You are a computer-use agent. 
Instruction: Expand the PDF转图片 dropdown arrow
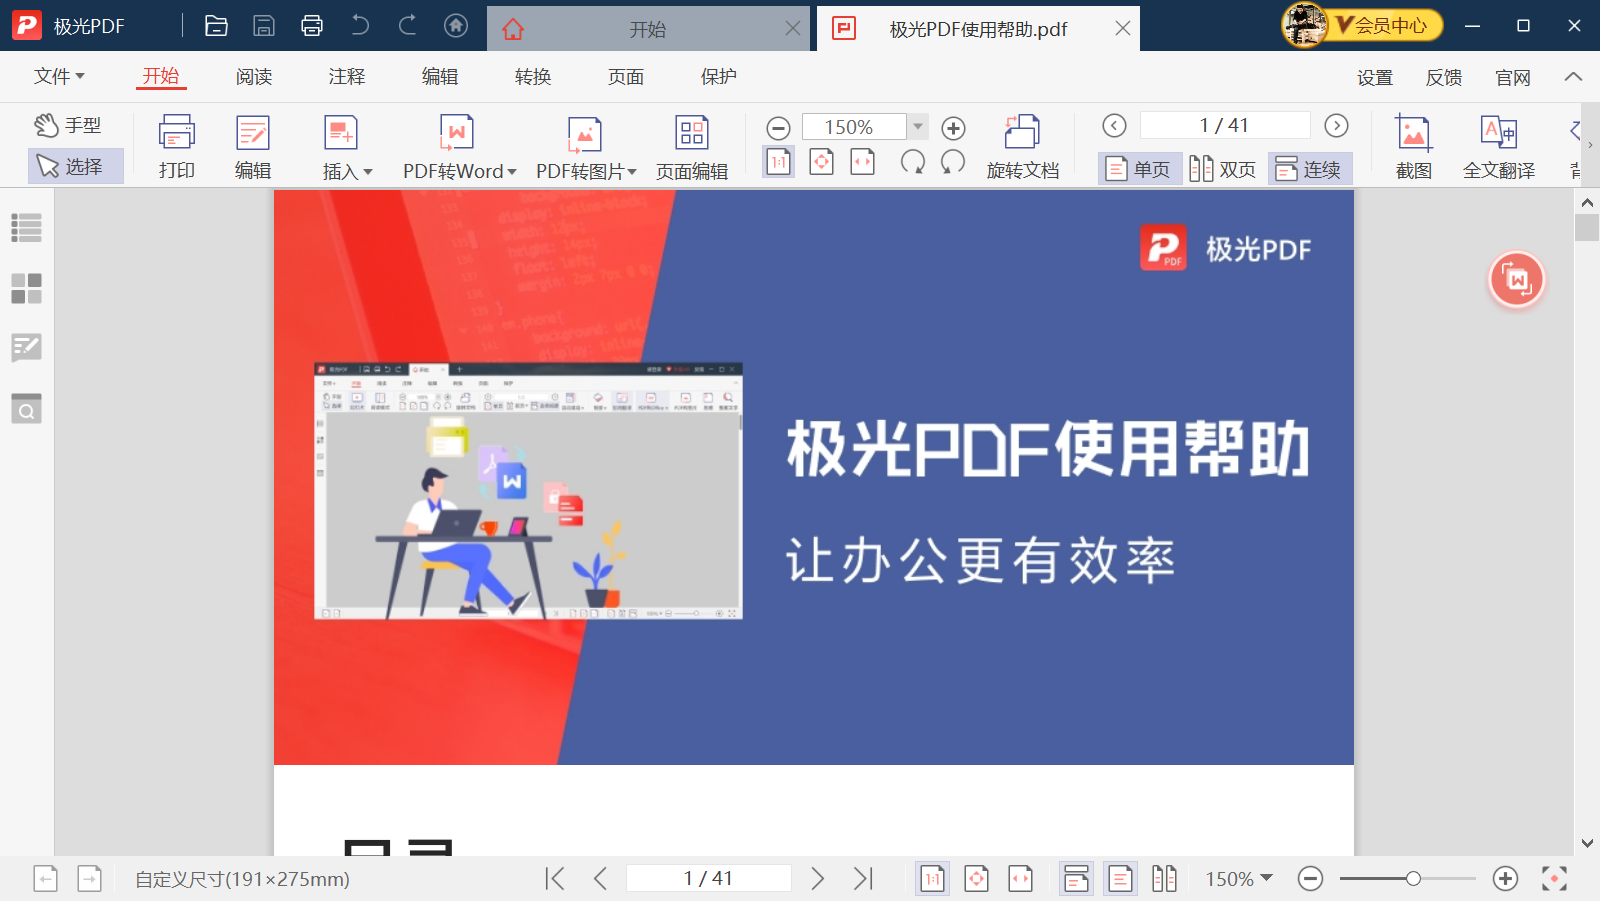point(632,172)
